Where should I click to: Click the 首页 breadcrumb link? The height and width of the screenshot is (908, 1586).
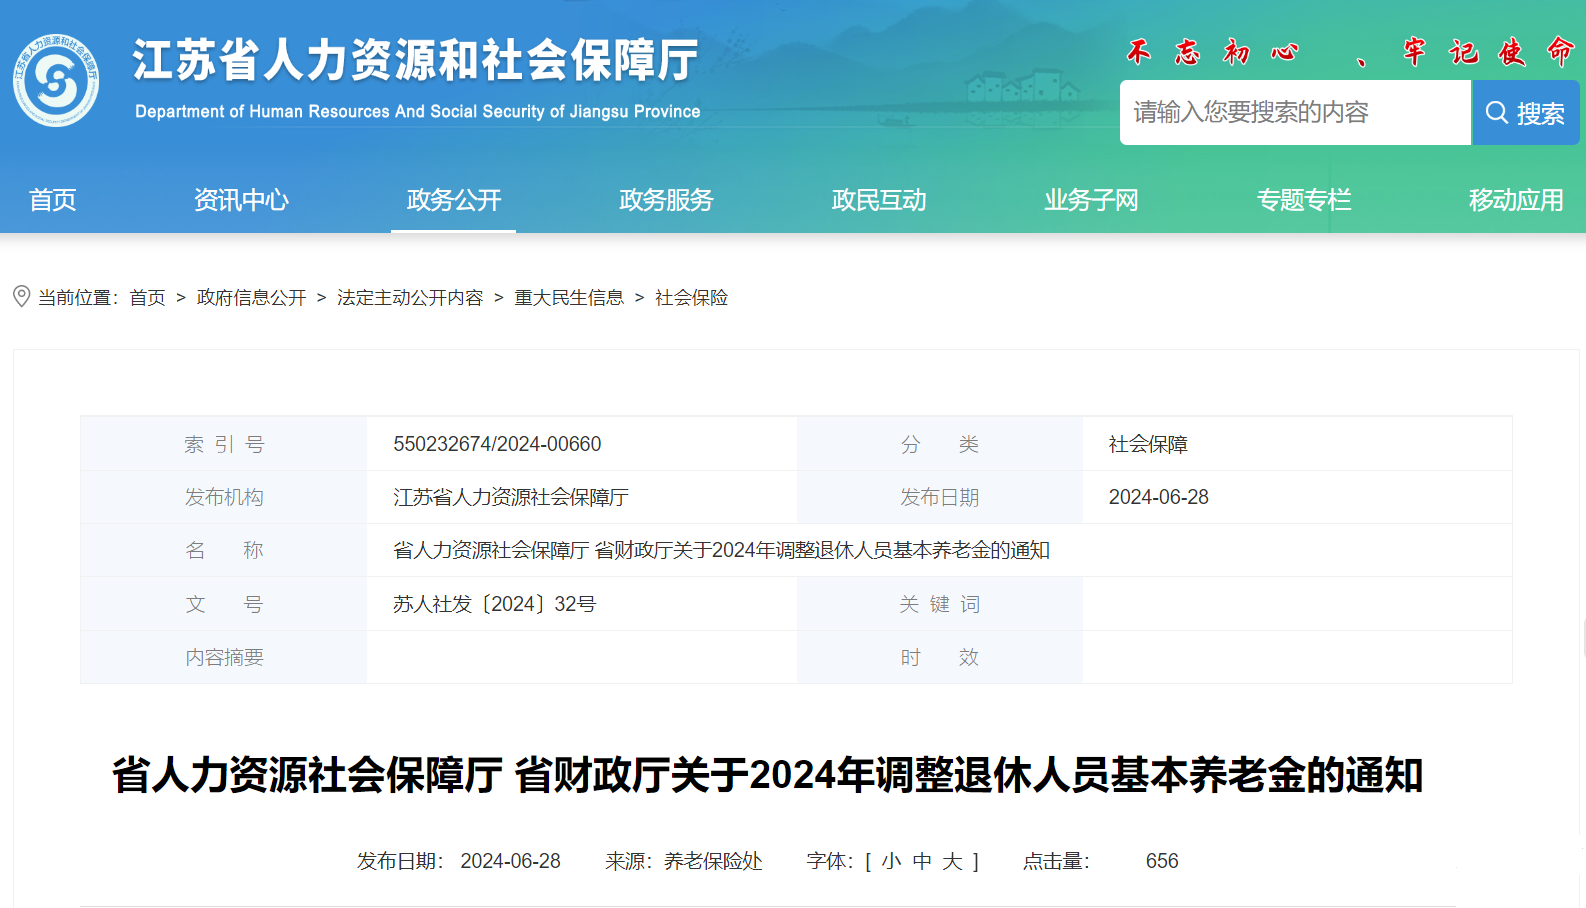147,298
